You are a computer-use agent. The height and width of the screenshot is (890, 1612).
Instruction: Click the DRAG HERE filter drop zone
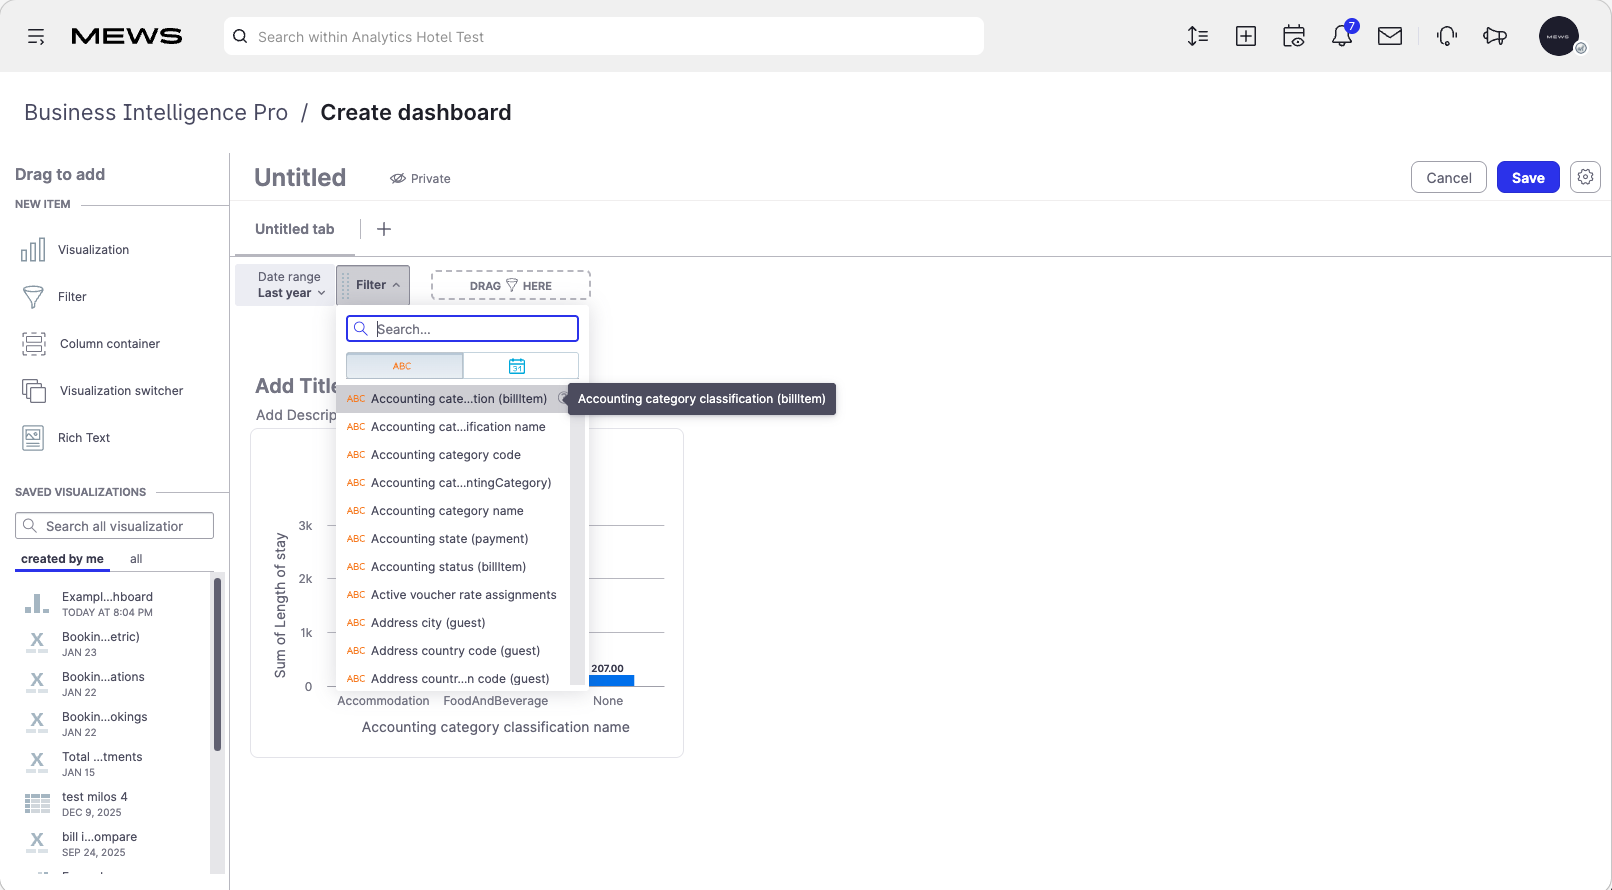(511, 285)
